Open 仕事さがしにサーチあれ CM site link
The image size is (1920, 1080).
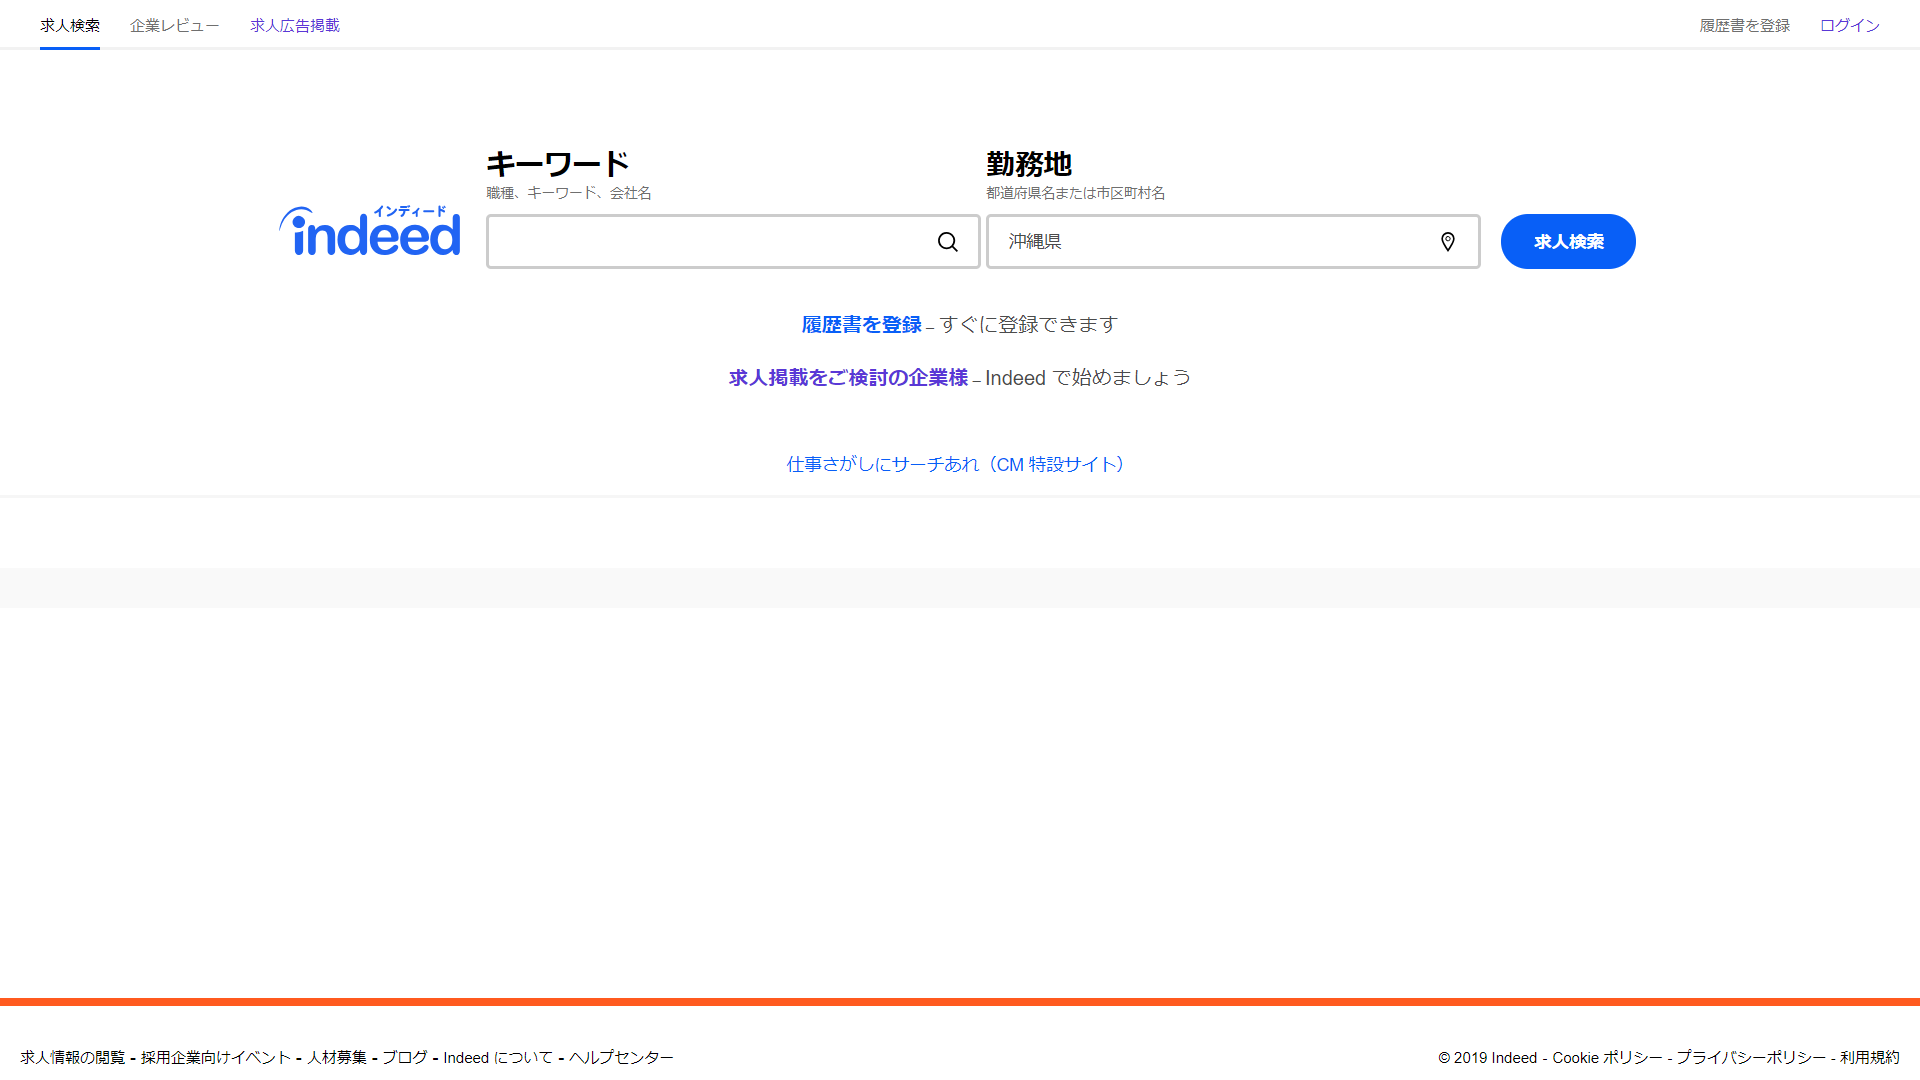pos(958,464)
